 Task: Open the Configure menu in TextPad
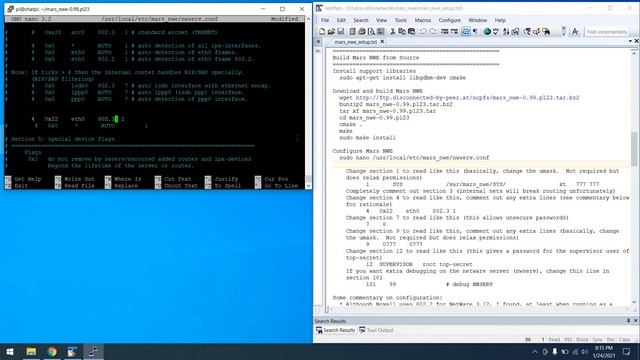point(449,20)
